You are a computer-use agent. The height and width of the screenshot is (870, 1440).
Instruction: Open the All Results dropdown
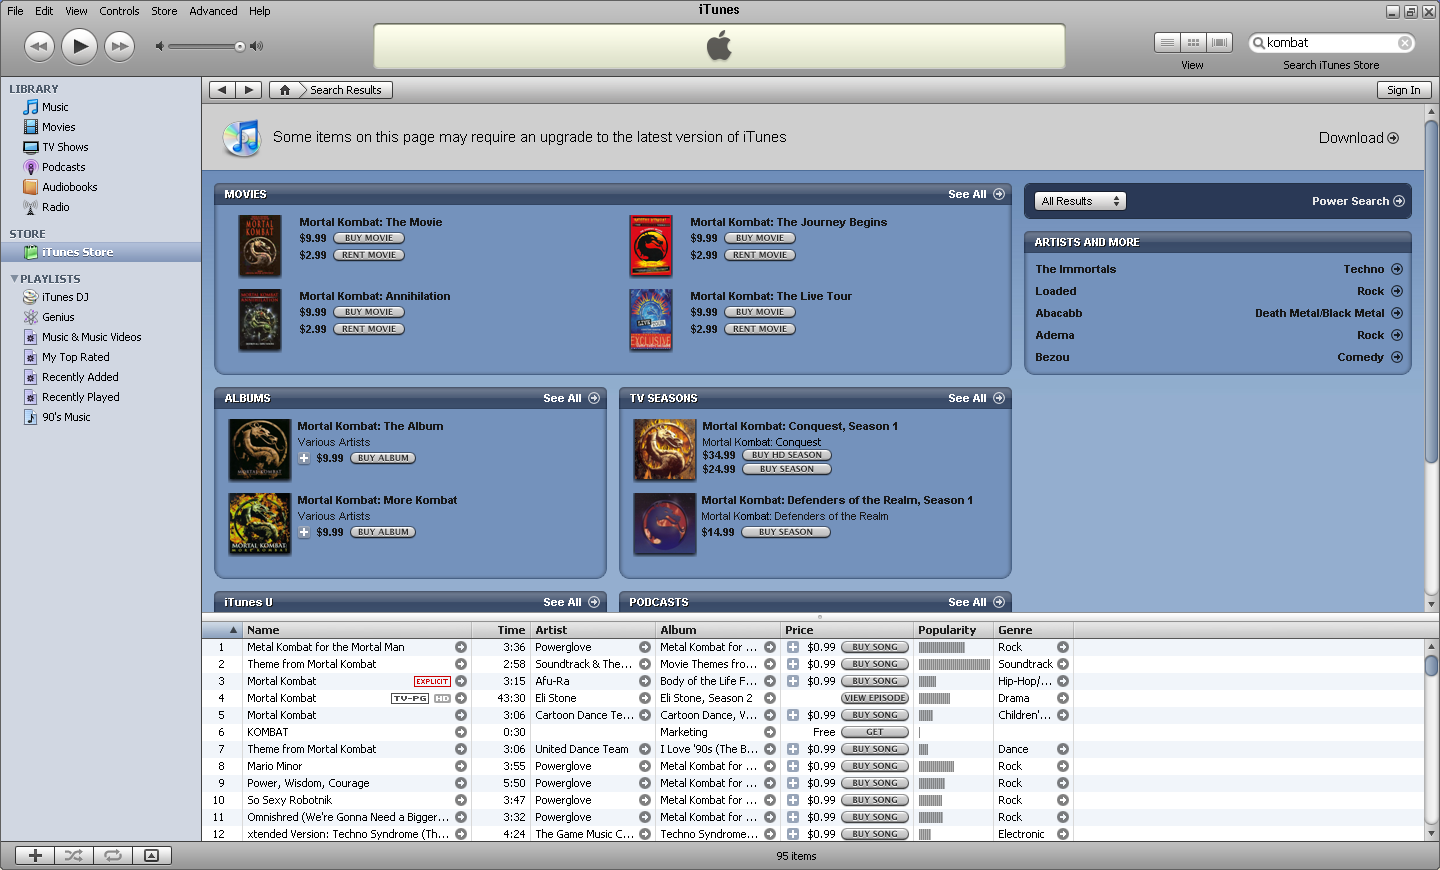1080,201
